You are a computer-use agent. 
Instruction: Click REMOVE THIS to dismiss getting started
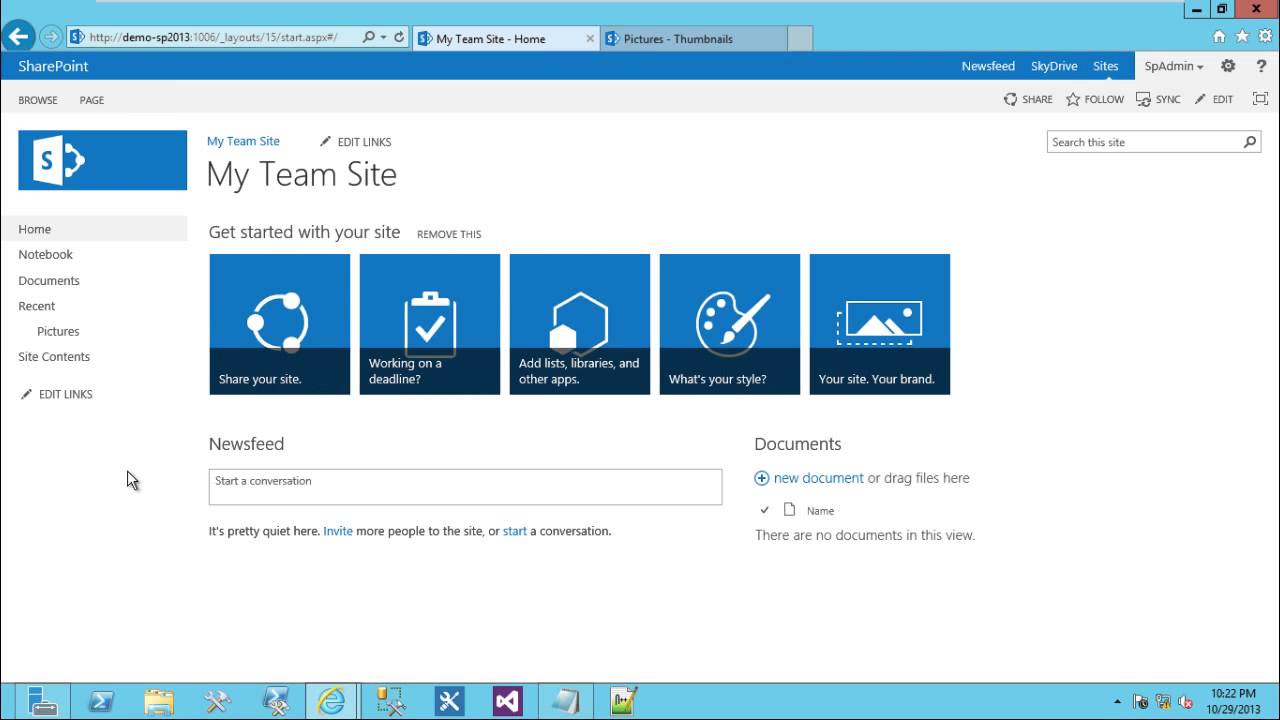[448, 234]
